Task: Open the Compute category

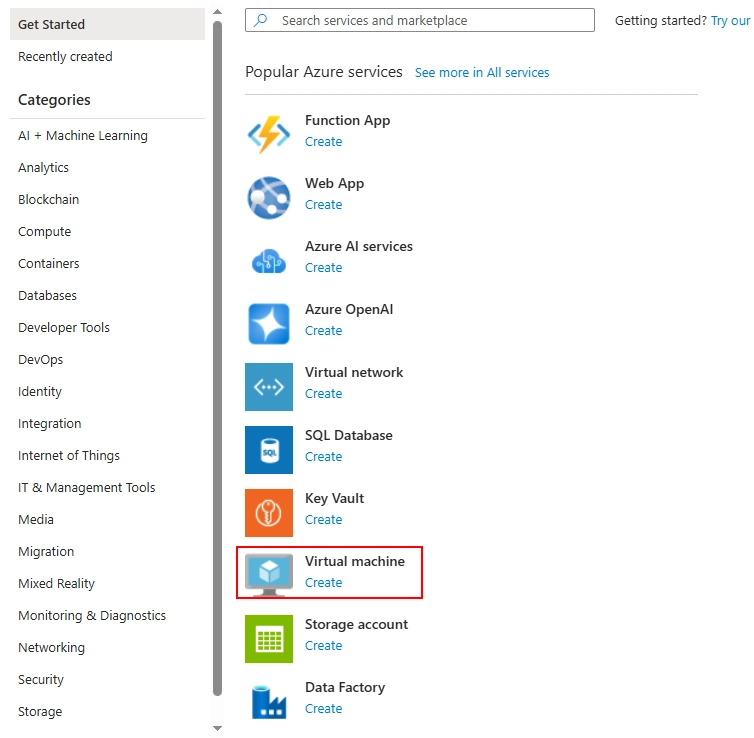Action: coord(45,231)
